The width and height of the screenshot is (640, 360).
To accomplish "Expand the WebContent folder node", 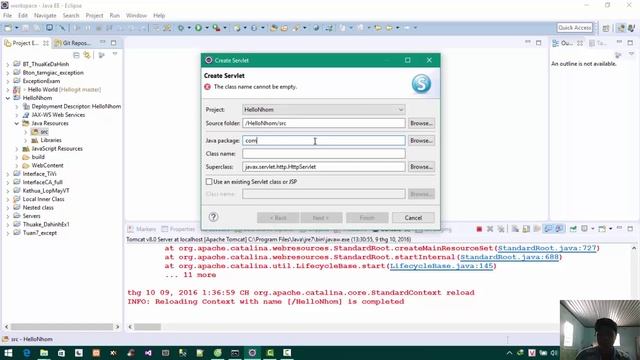I will click(17, 166).
